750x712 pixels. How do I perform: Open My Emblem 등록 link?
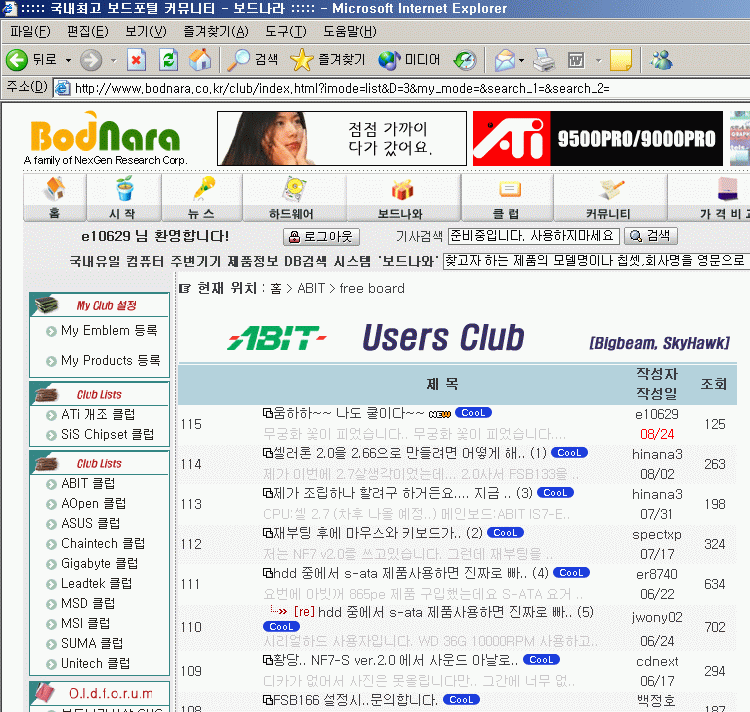(109, 331)
